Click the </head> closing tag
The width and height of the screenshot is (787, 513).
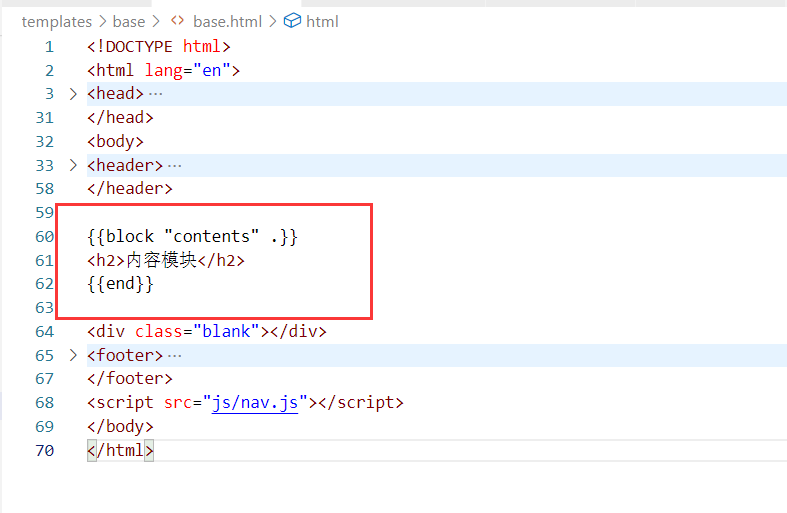(x=120, y=117)
